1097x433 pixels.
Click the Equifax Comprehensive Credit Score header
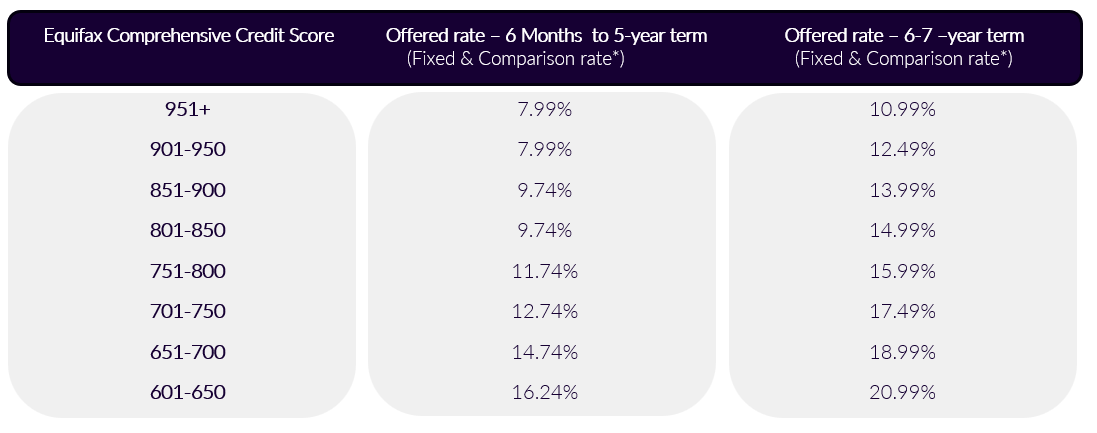pos(188,36)
